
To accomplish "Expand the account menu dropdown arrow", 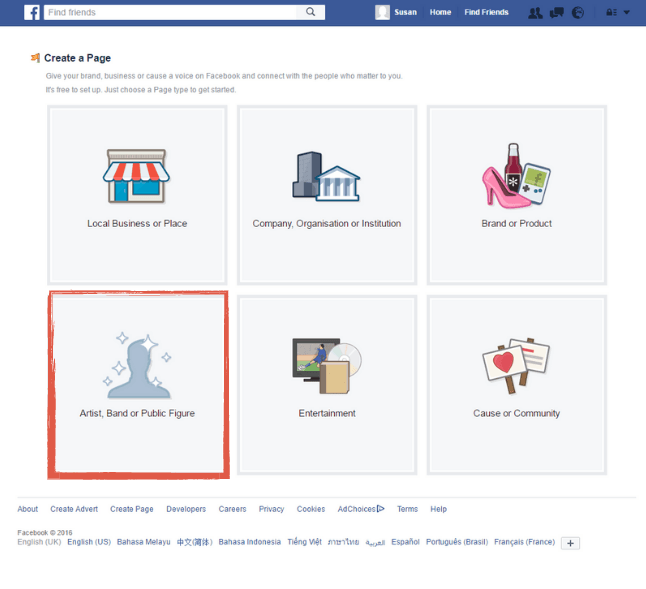I will (627, 13).
